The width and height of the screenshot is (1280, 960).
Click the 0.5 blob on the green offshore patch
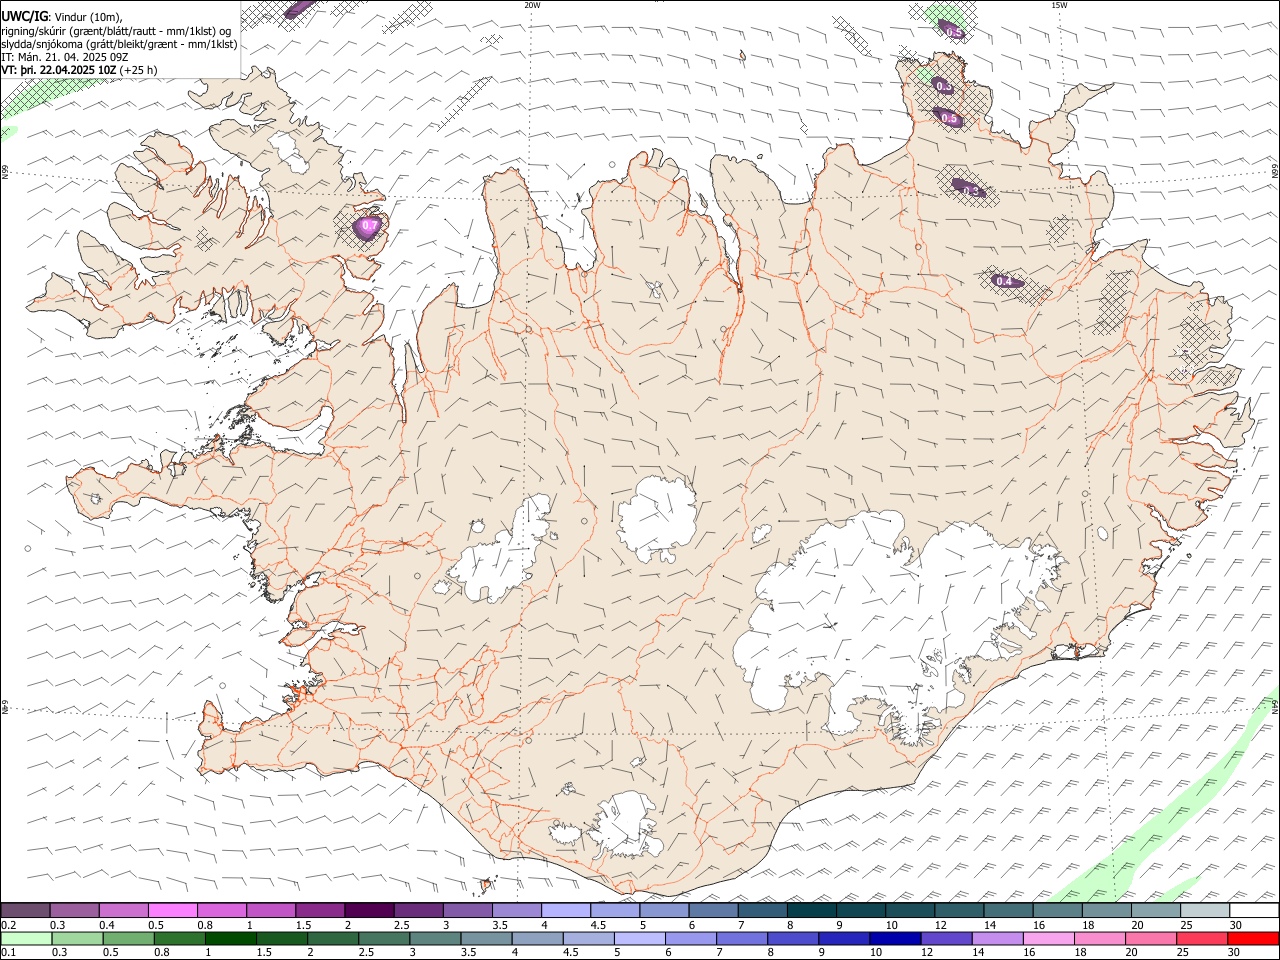click(x=953, y=29)
